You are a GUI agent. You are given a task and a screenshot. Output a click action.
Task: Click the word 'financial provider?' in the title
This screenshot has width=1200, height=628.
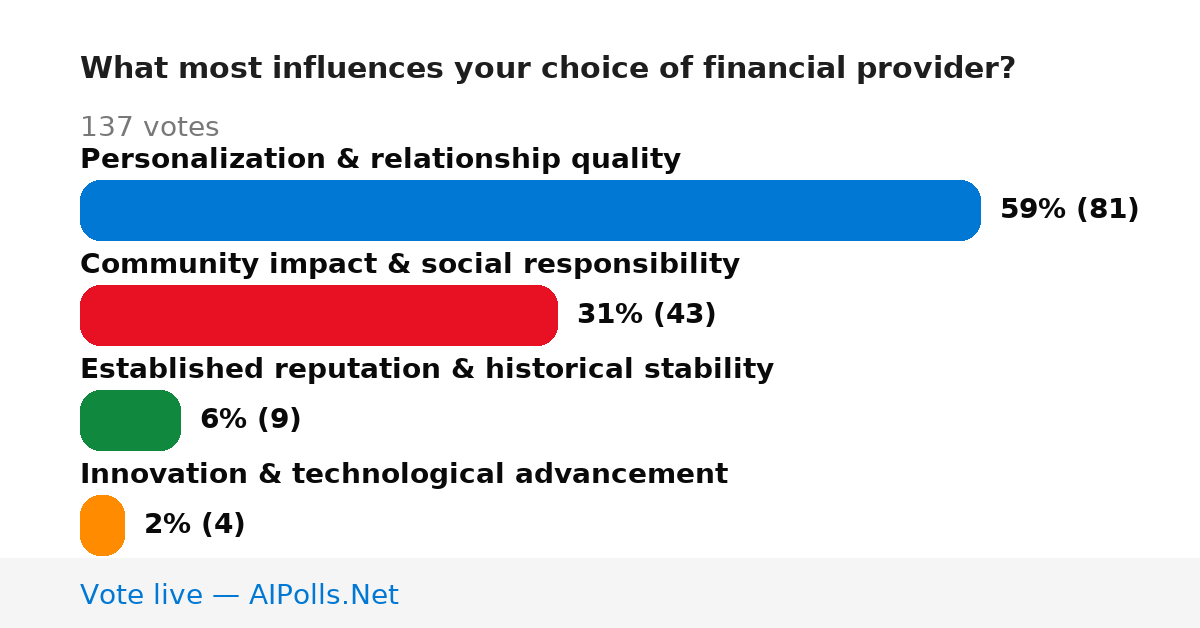pyautogui.click(x=861, y=68)
